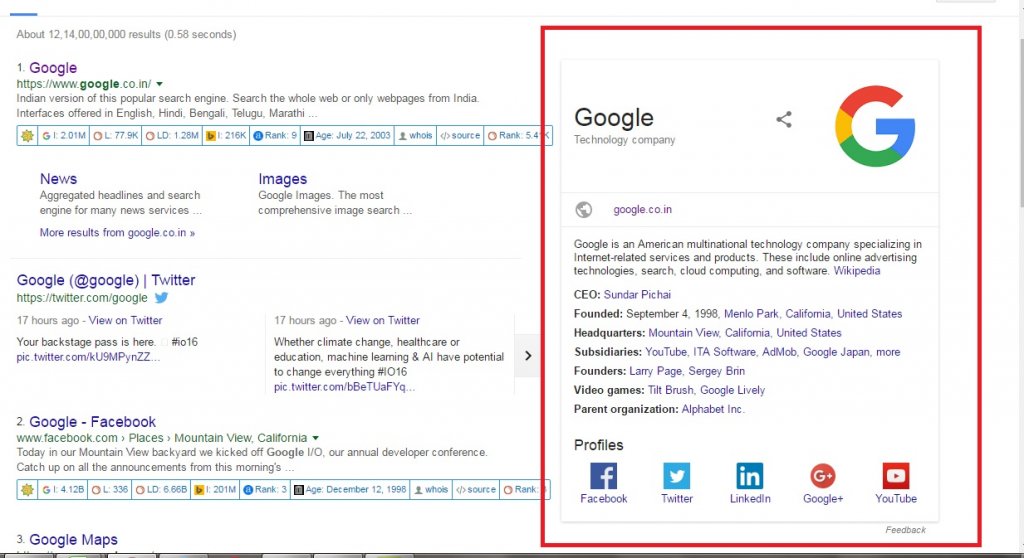Click the share icon in Google knowledge panel
Viewport: 1024px width, 558px height.
784,120
